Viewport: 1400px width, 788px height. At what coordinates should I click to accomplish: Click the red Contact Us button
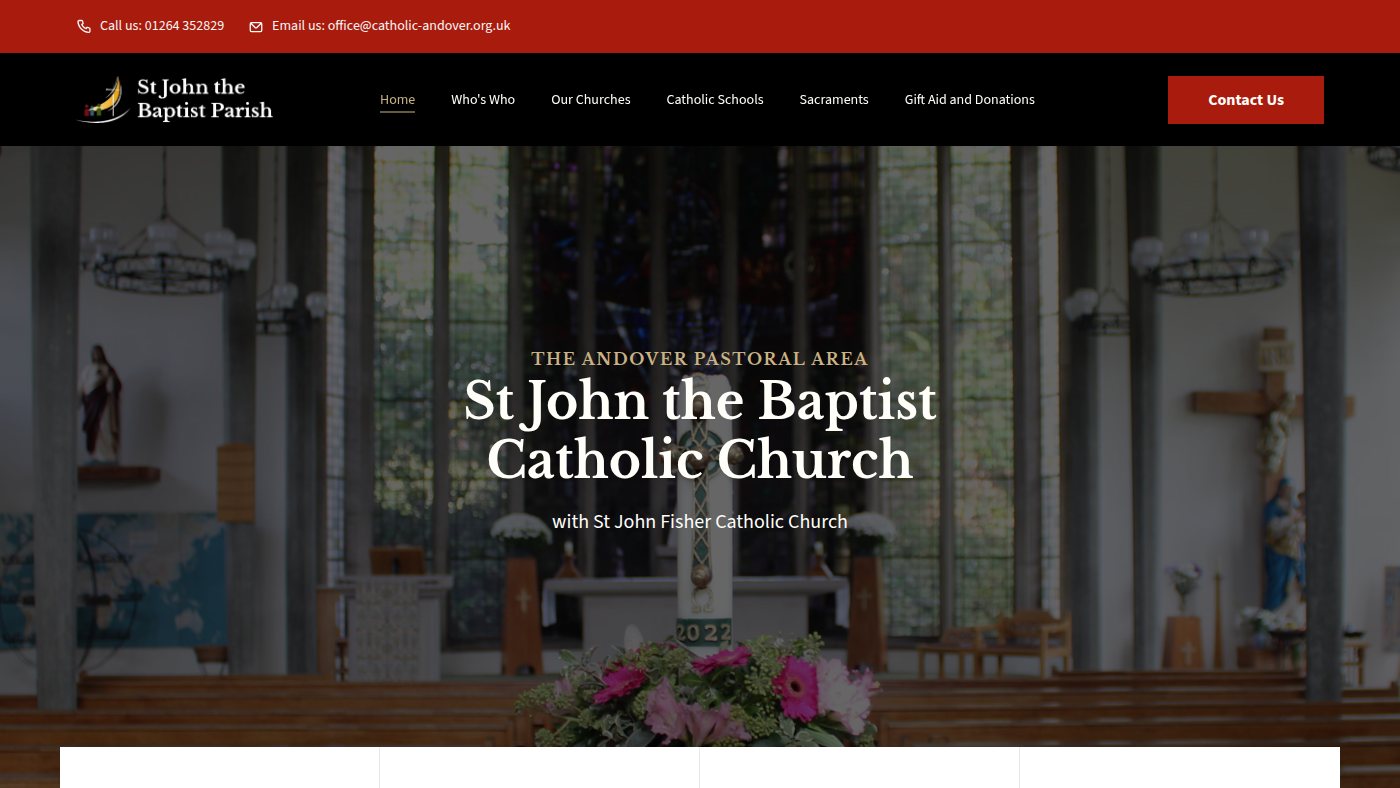pos(1246,100)
